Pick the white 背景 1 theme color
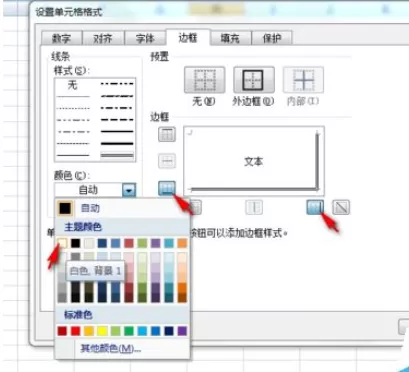 62,243
